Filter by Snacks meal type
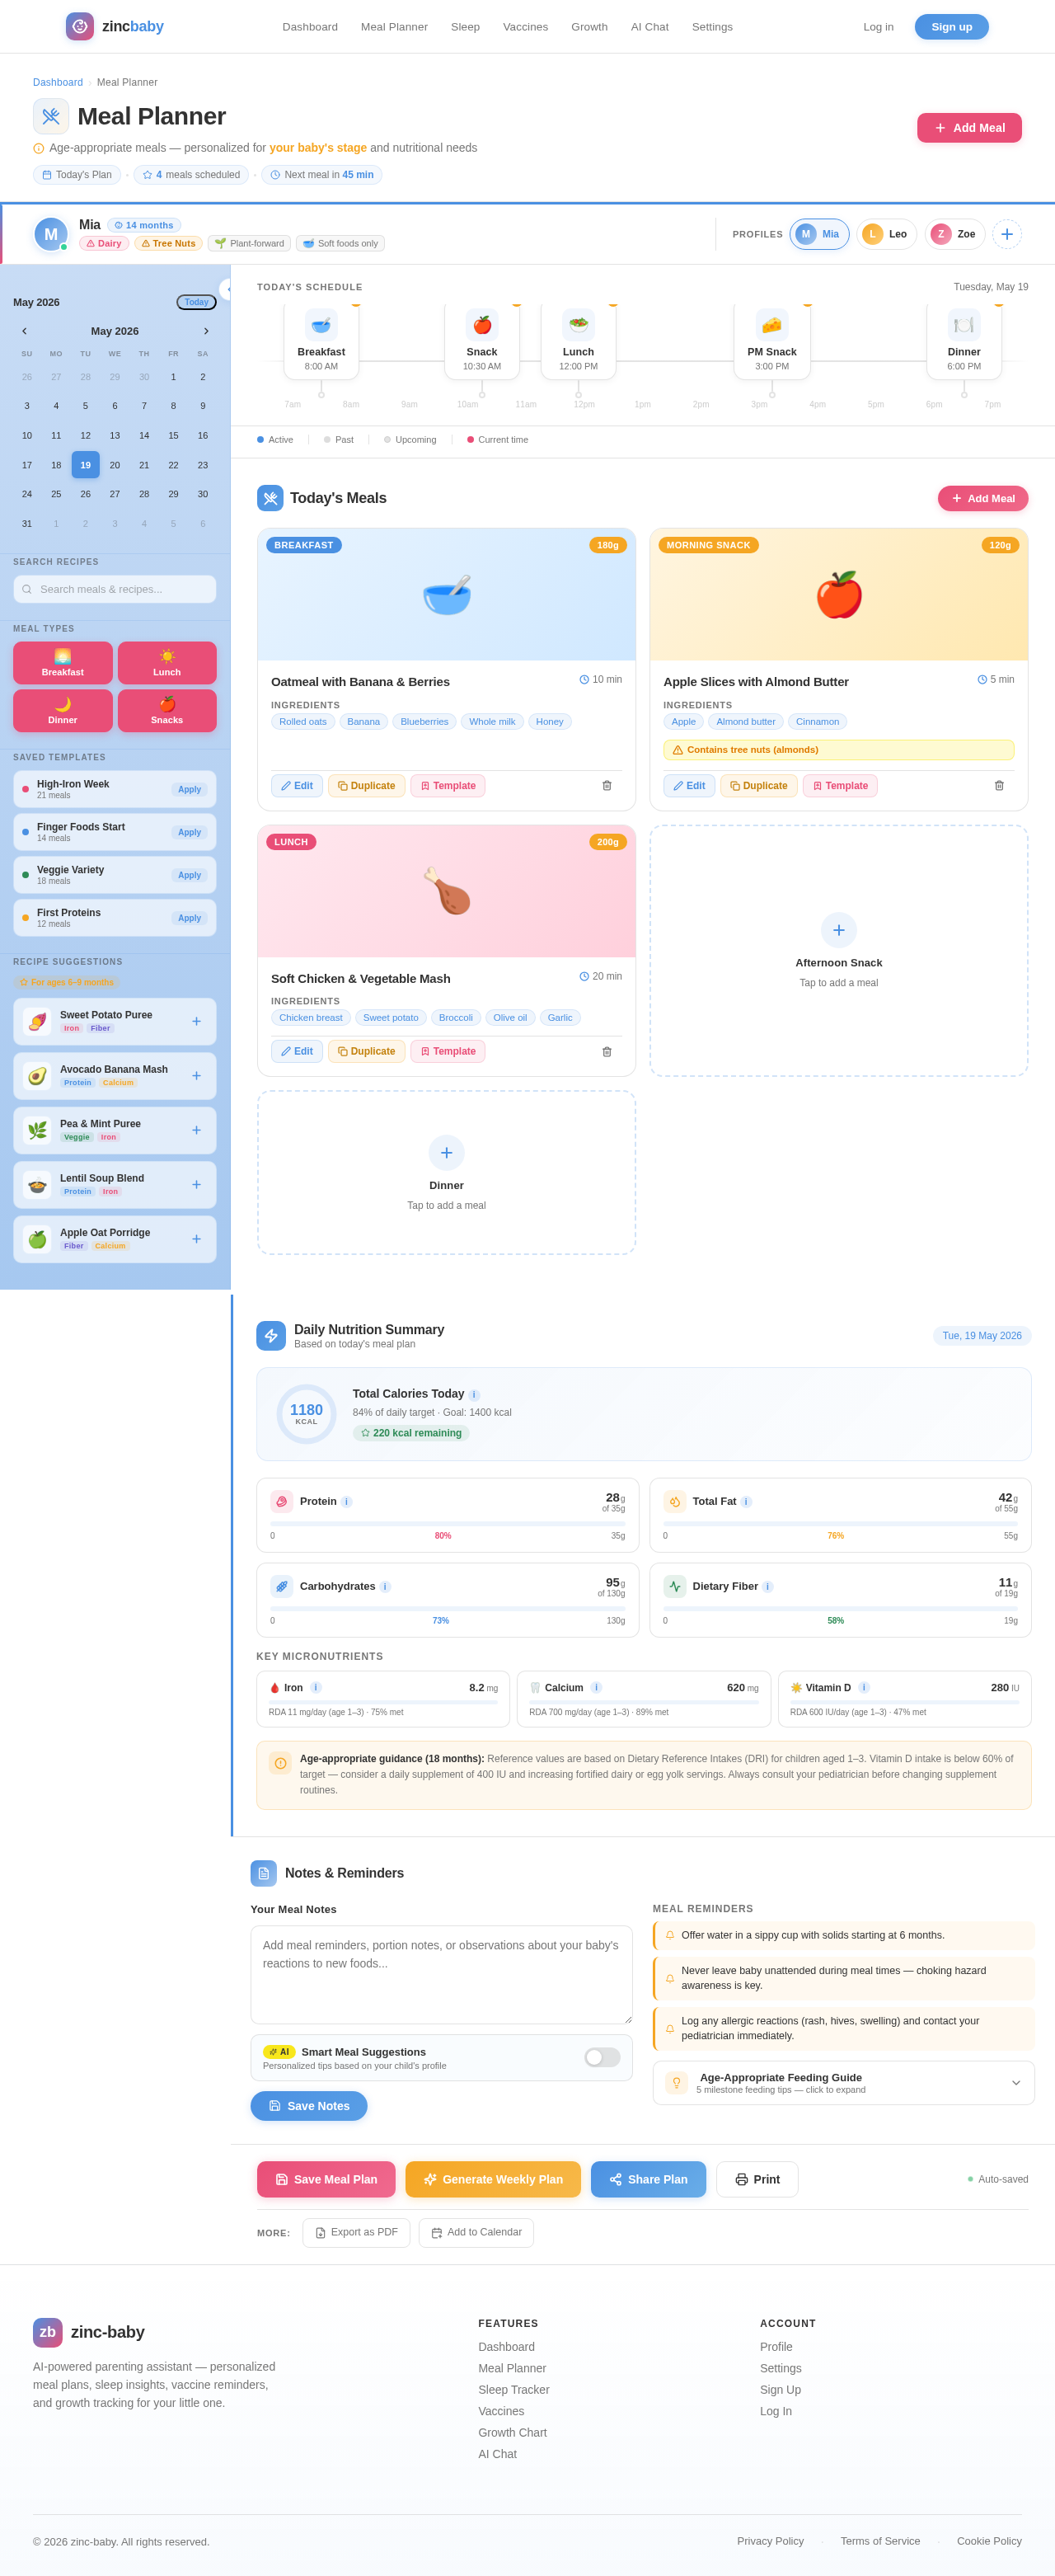This screenshot has width=1055, height=2576. tap(167, 711)
